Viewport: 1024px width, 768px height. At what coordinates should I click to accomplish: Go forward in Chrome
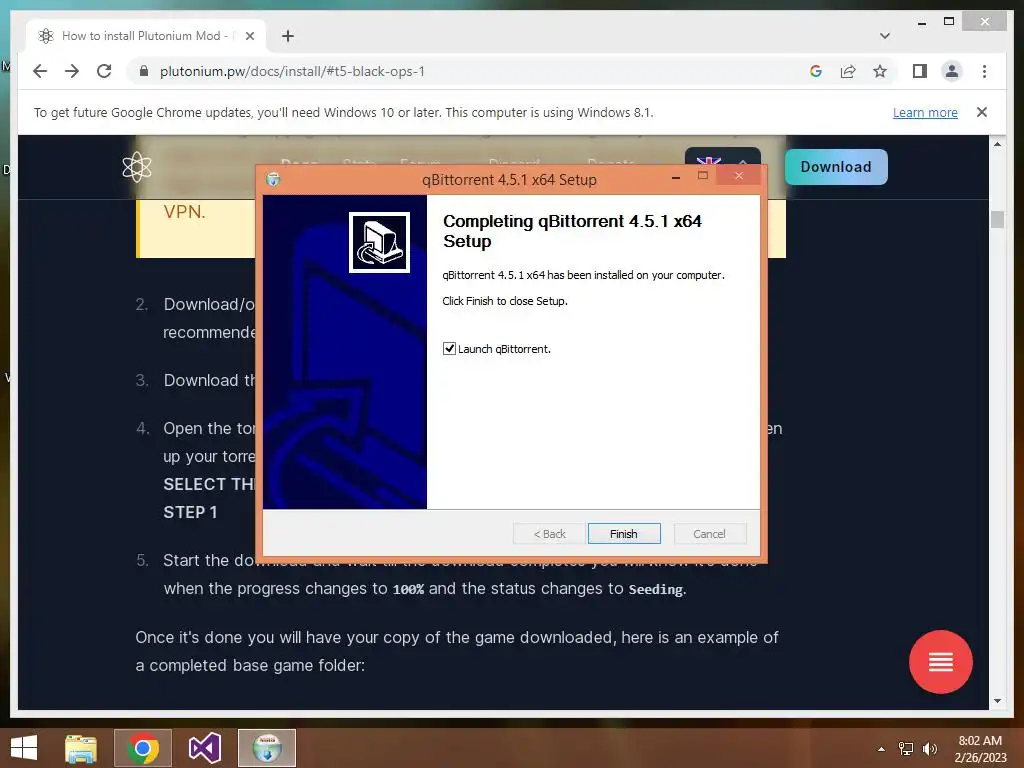click(x=72, y=71)
